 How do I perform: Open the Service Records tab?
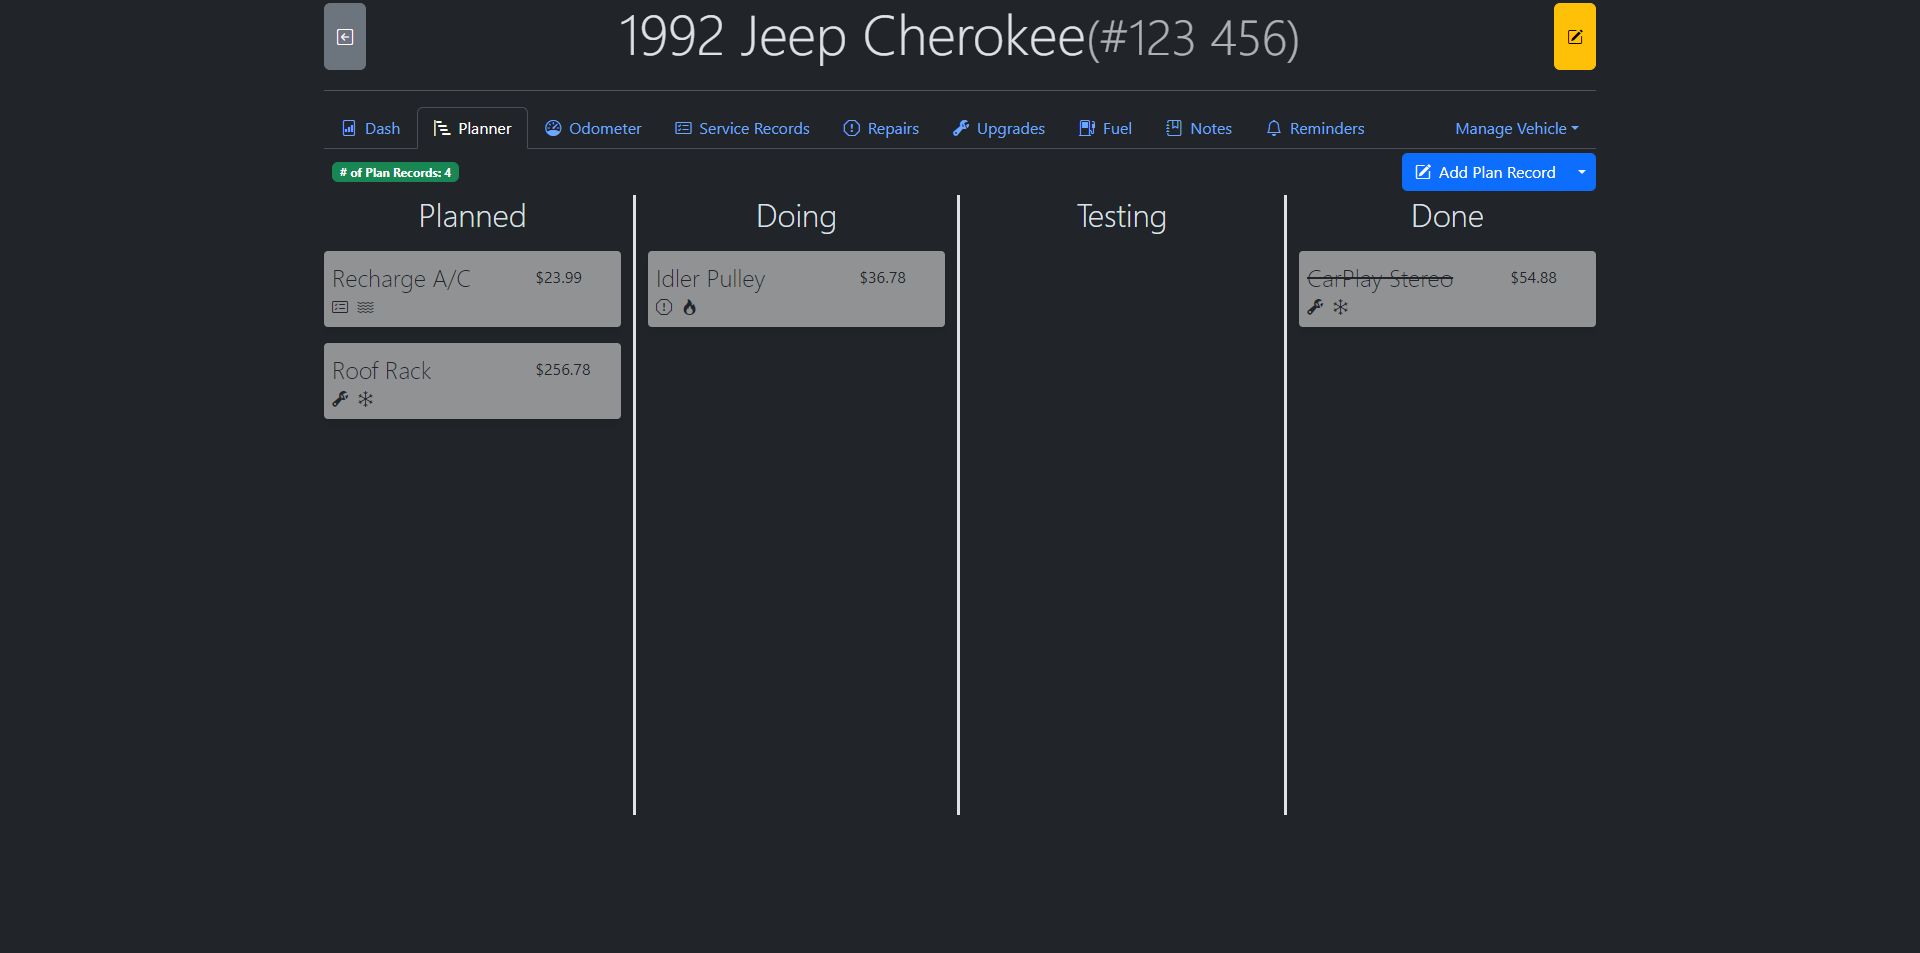pyautogui.click(x=742, y=128)
